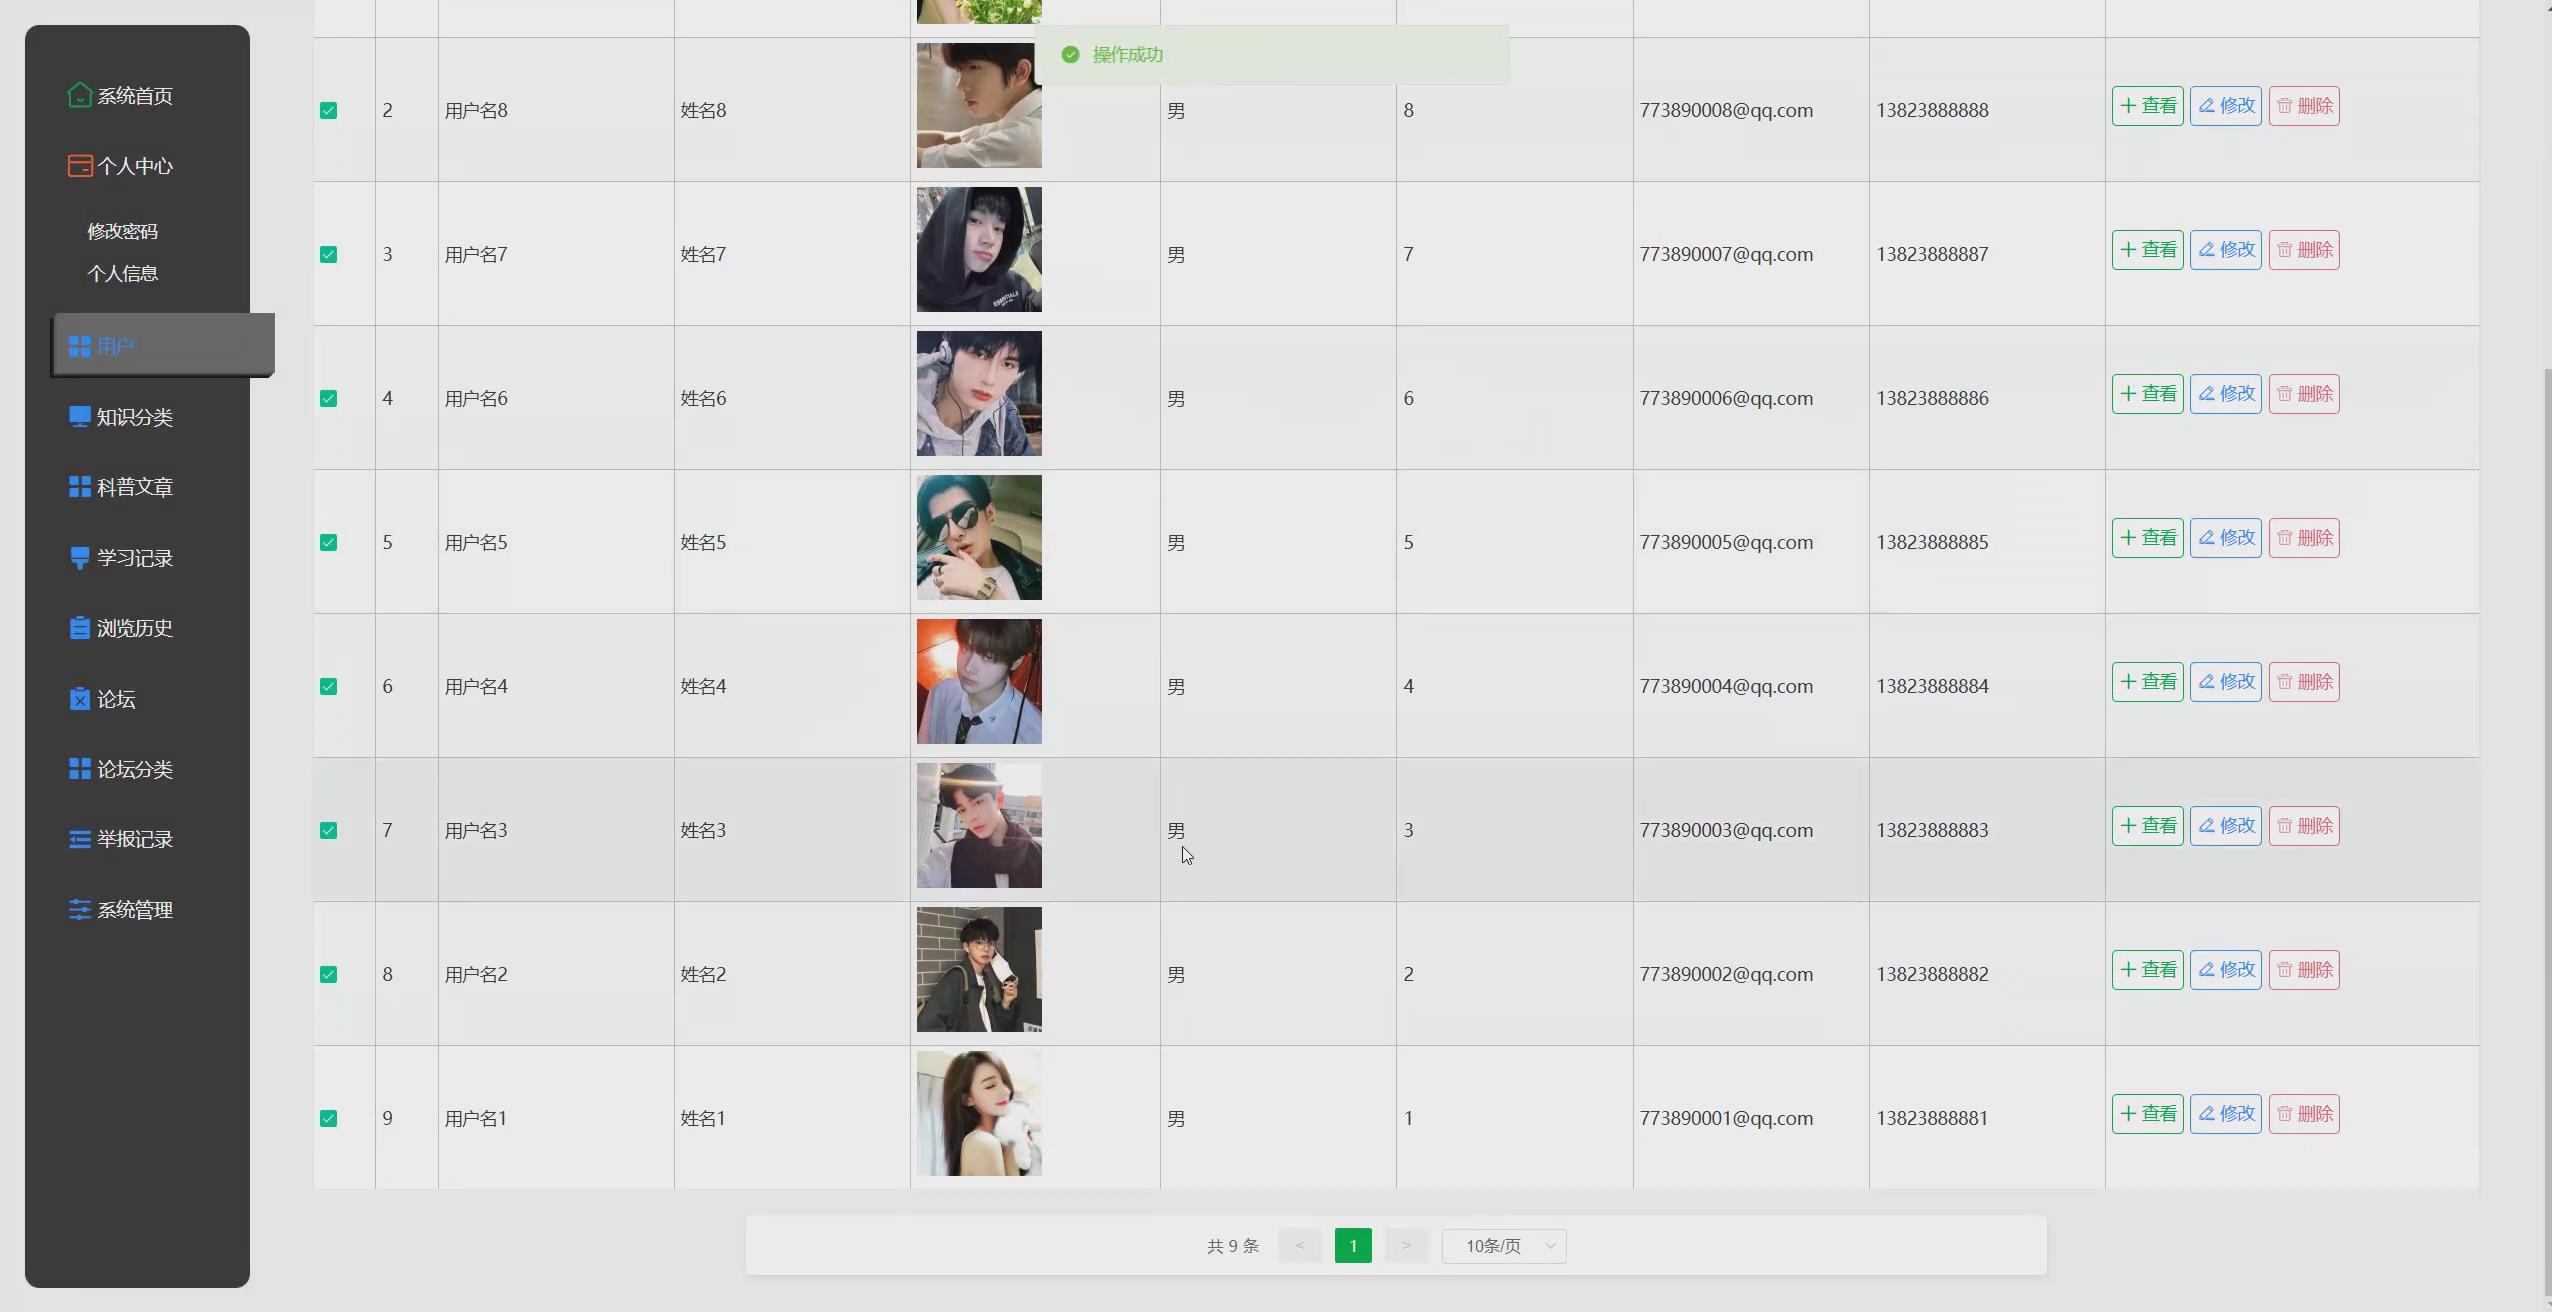Image resolution: width=2552 pixels, height=1312 pixels.
Task: Go to the next page with the arrow
Action: [1406, 1246]
